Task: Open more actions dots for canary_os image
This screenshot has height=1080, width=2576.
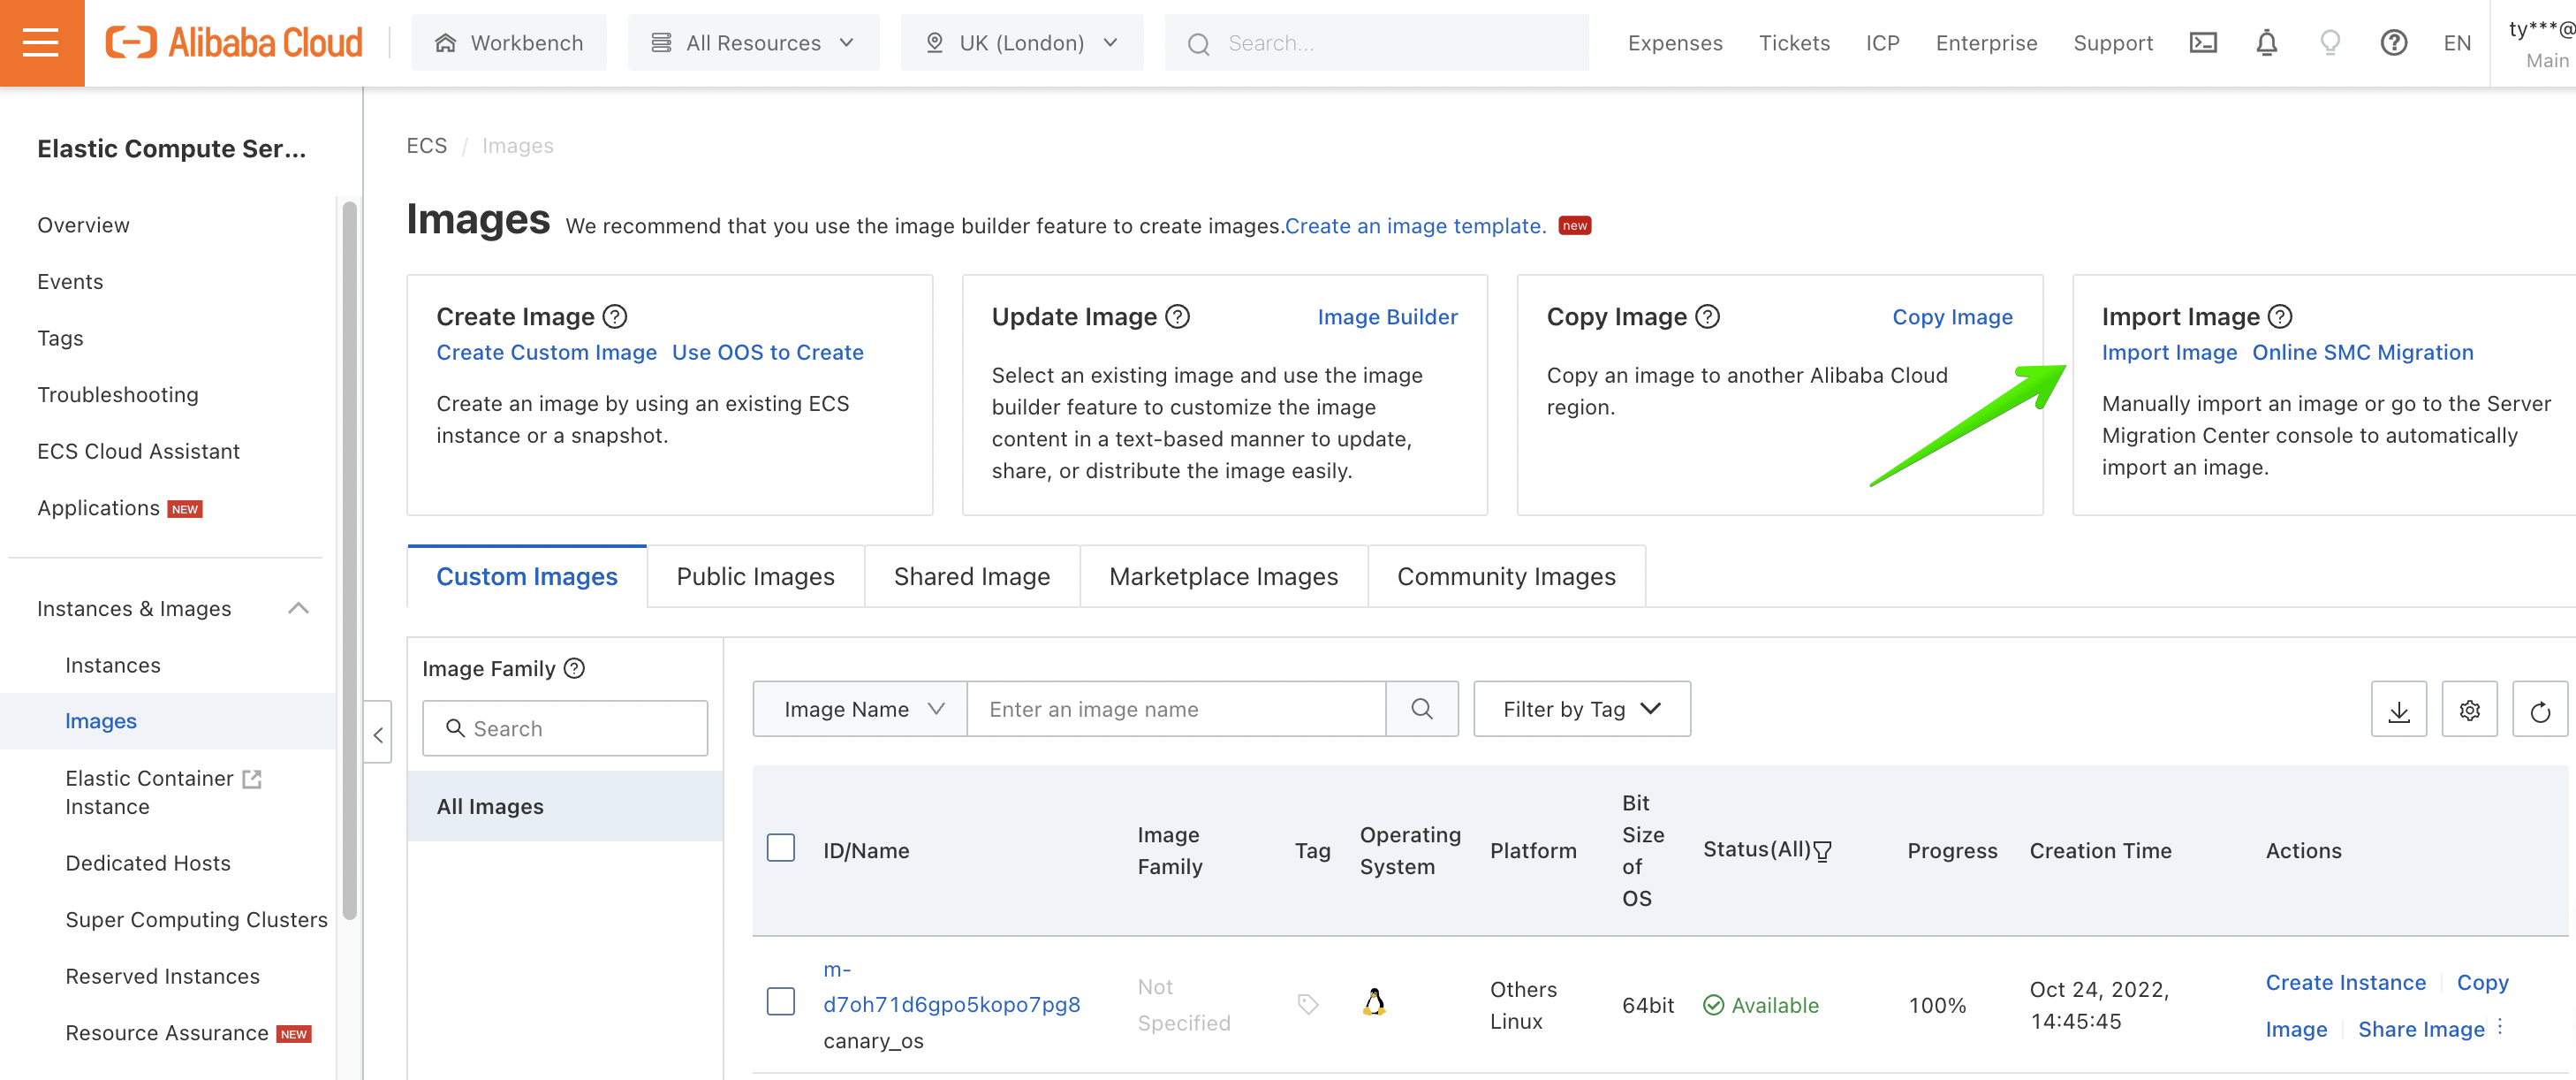Action: [x=2500, y=1027]
